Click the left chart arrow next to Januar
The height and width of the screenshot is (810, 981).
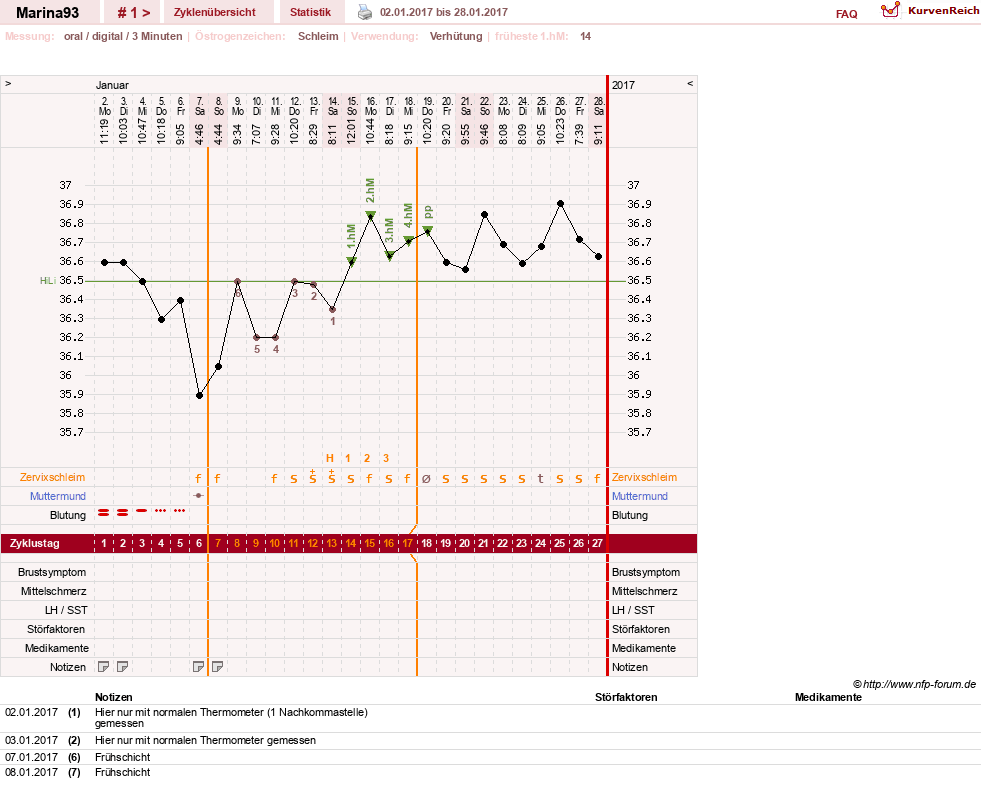click(x=8, y=83)
